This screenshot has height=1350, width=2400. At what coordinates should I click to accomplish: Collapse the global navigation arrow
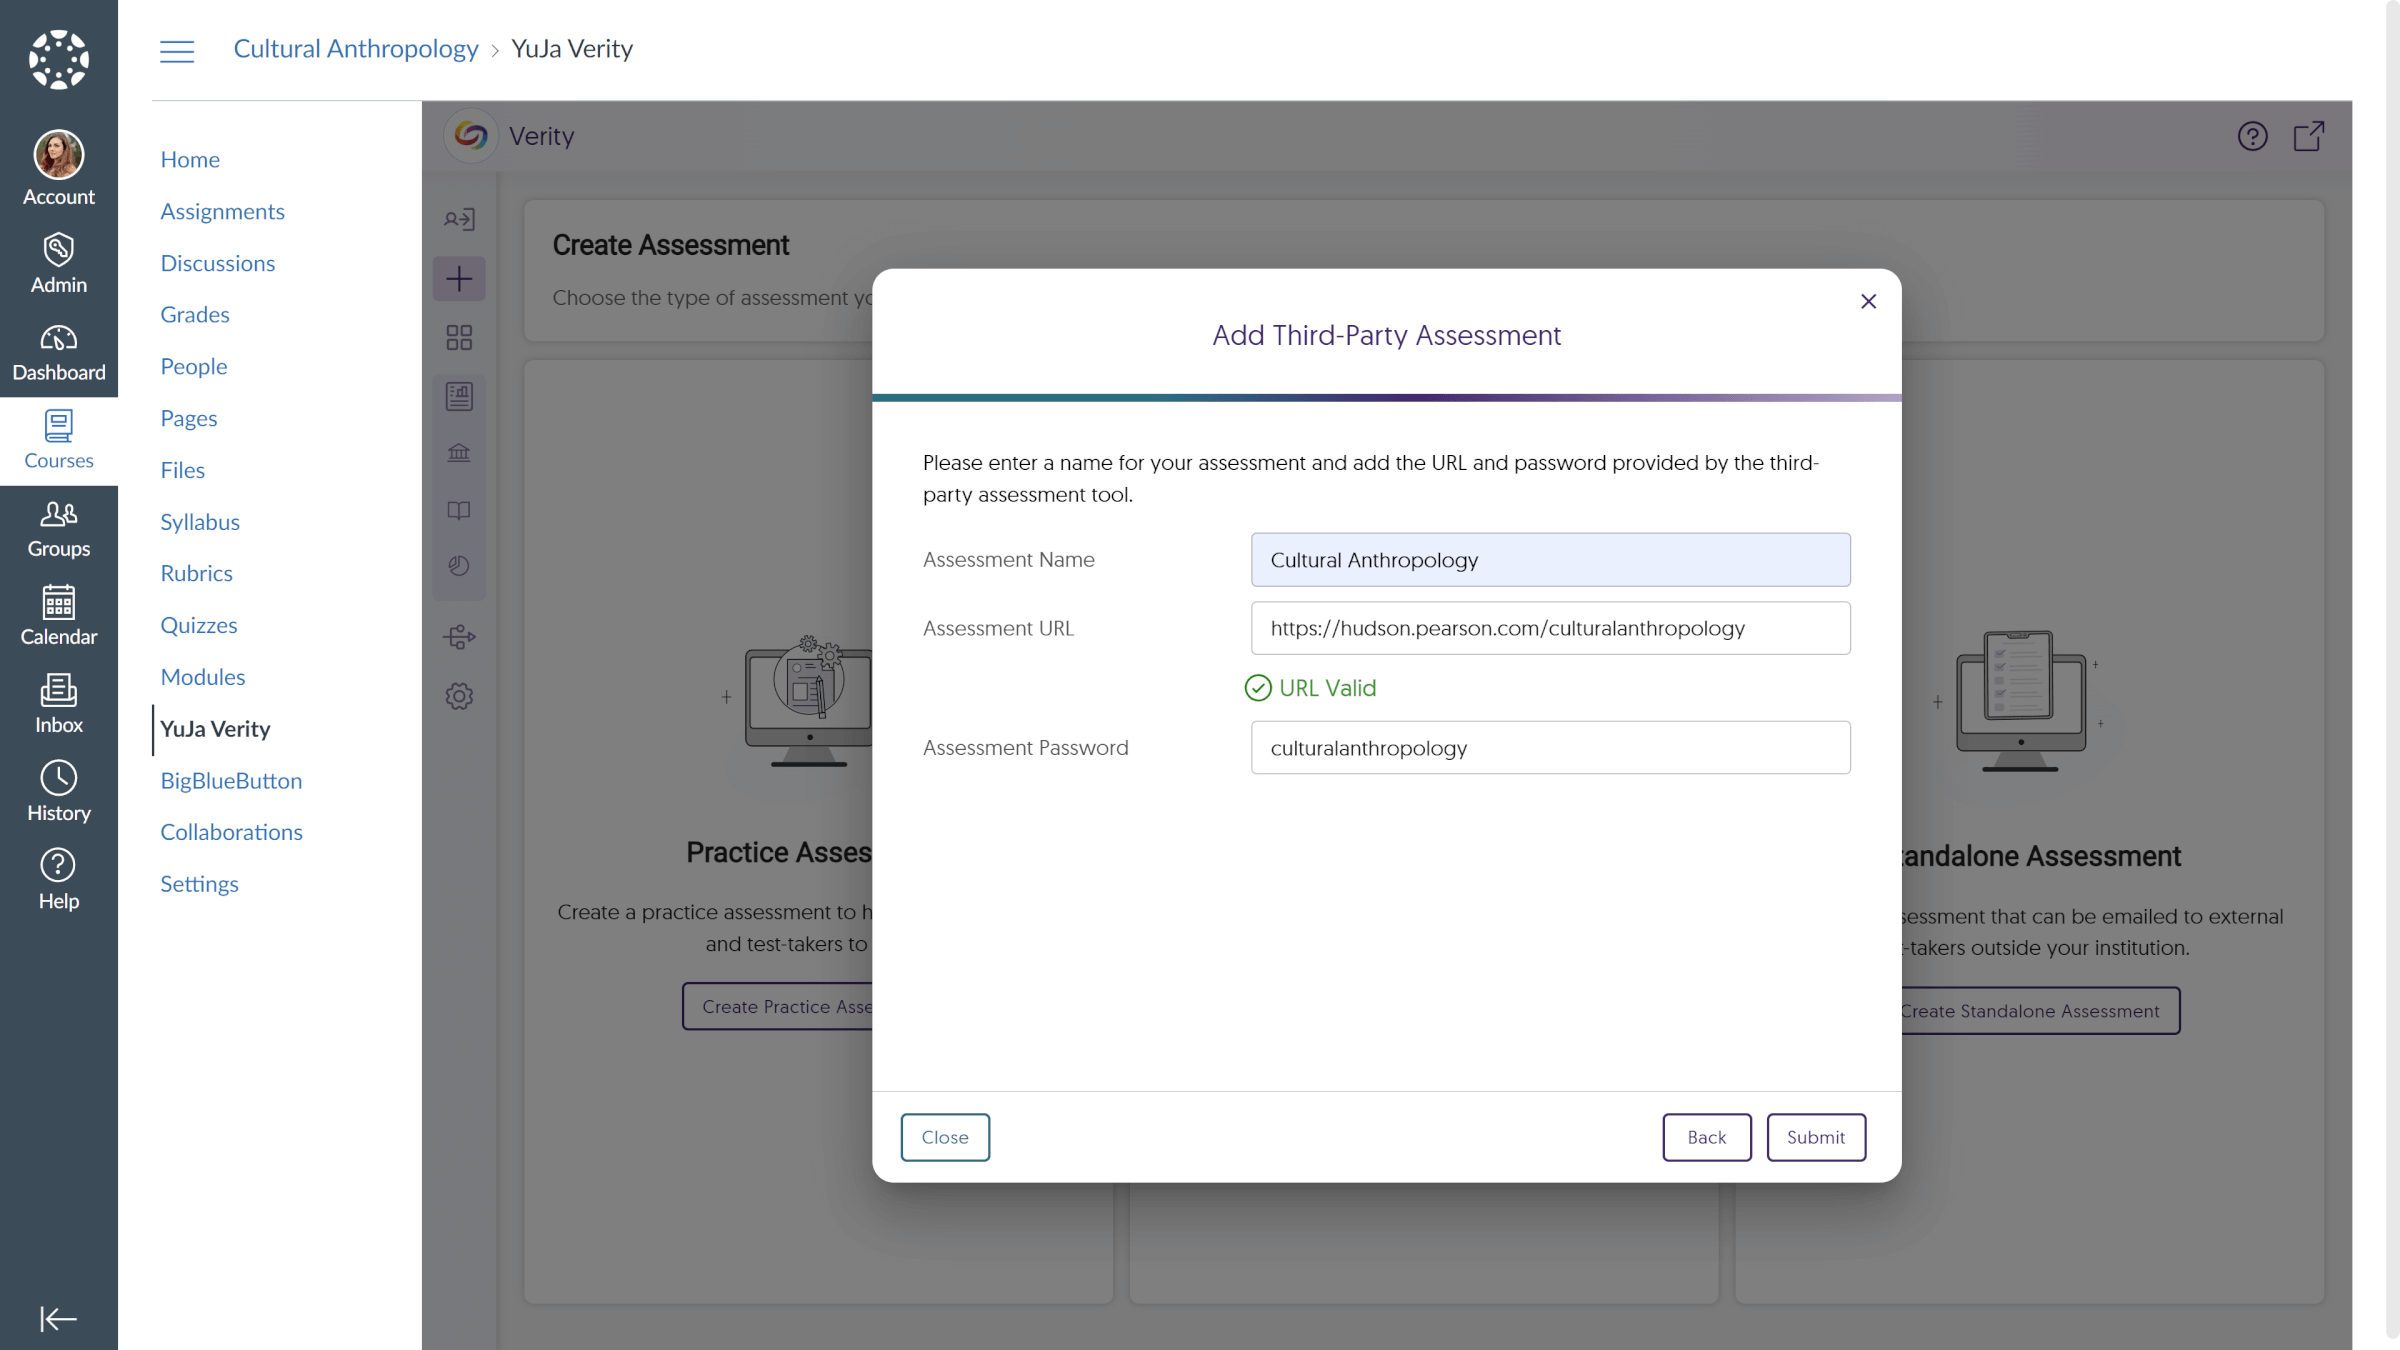tap(58, 1319)
